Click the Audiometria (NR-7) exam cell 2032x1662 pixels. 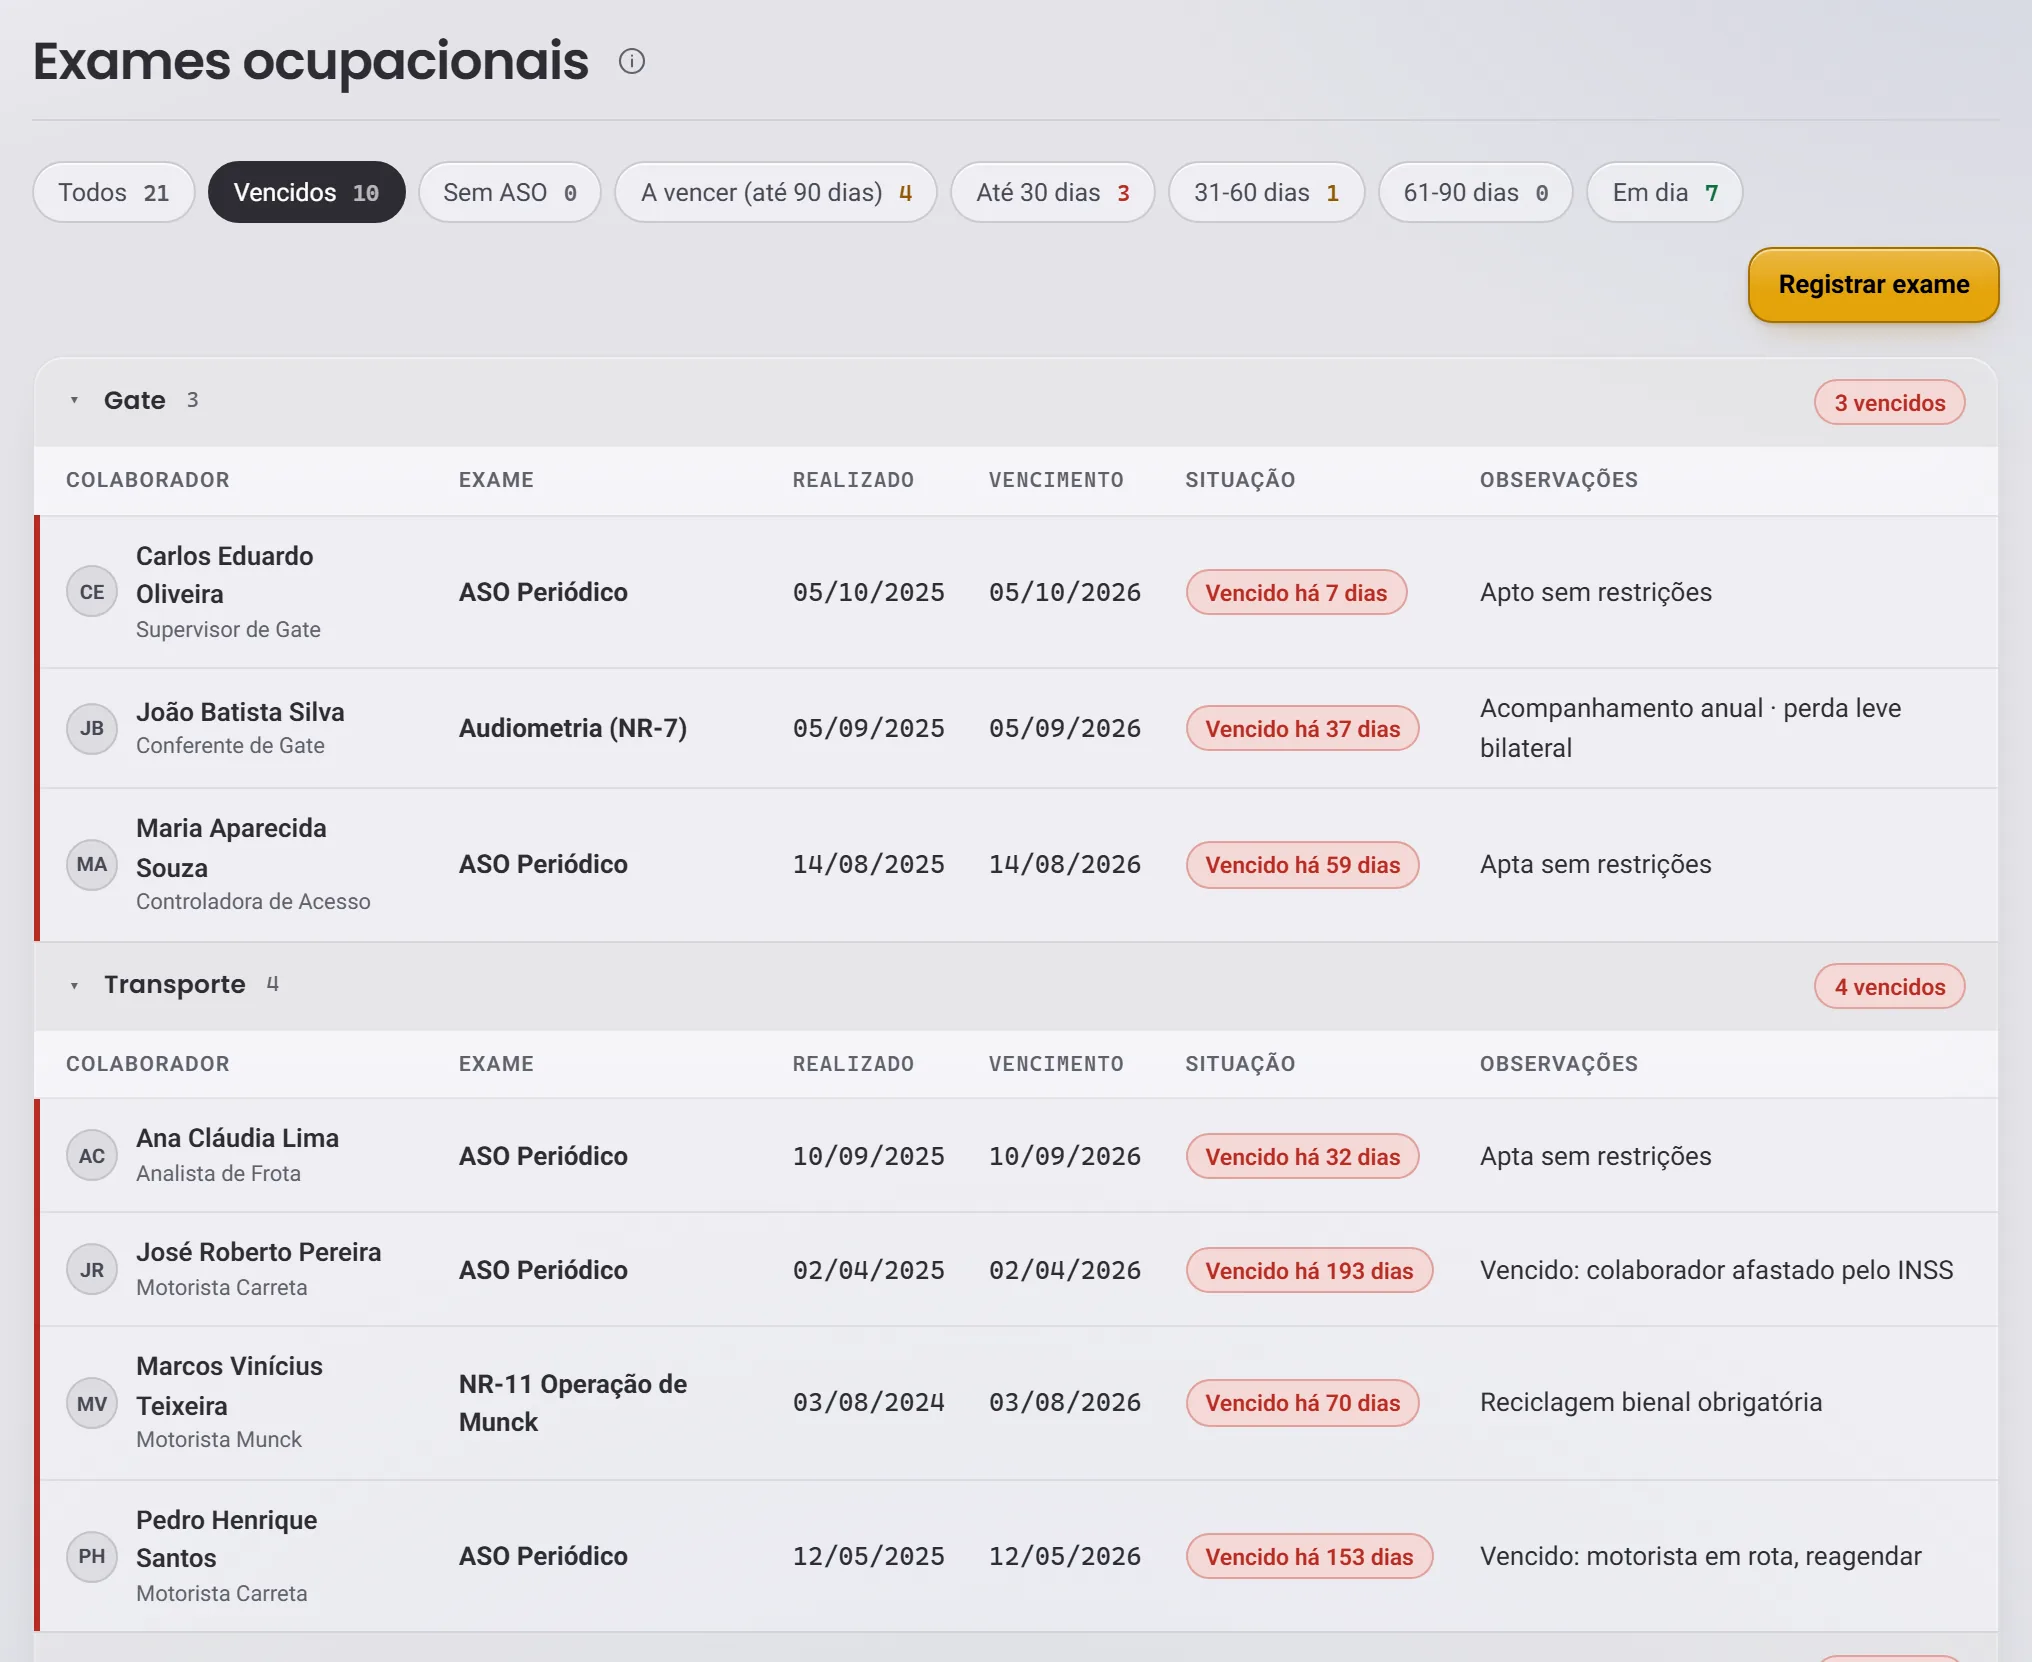[573, 728]
